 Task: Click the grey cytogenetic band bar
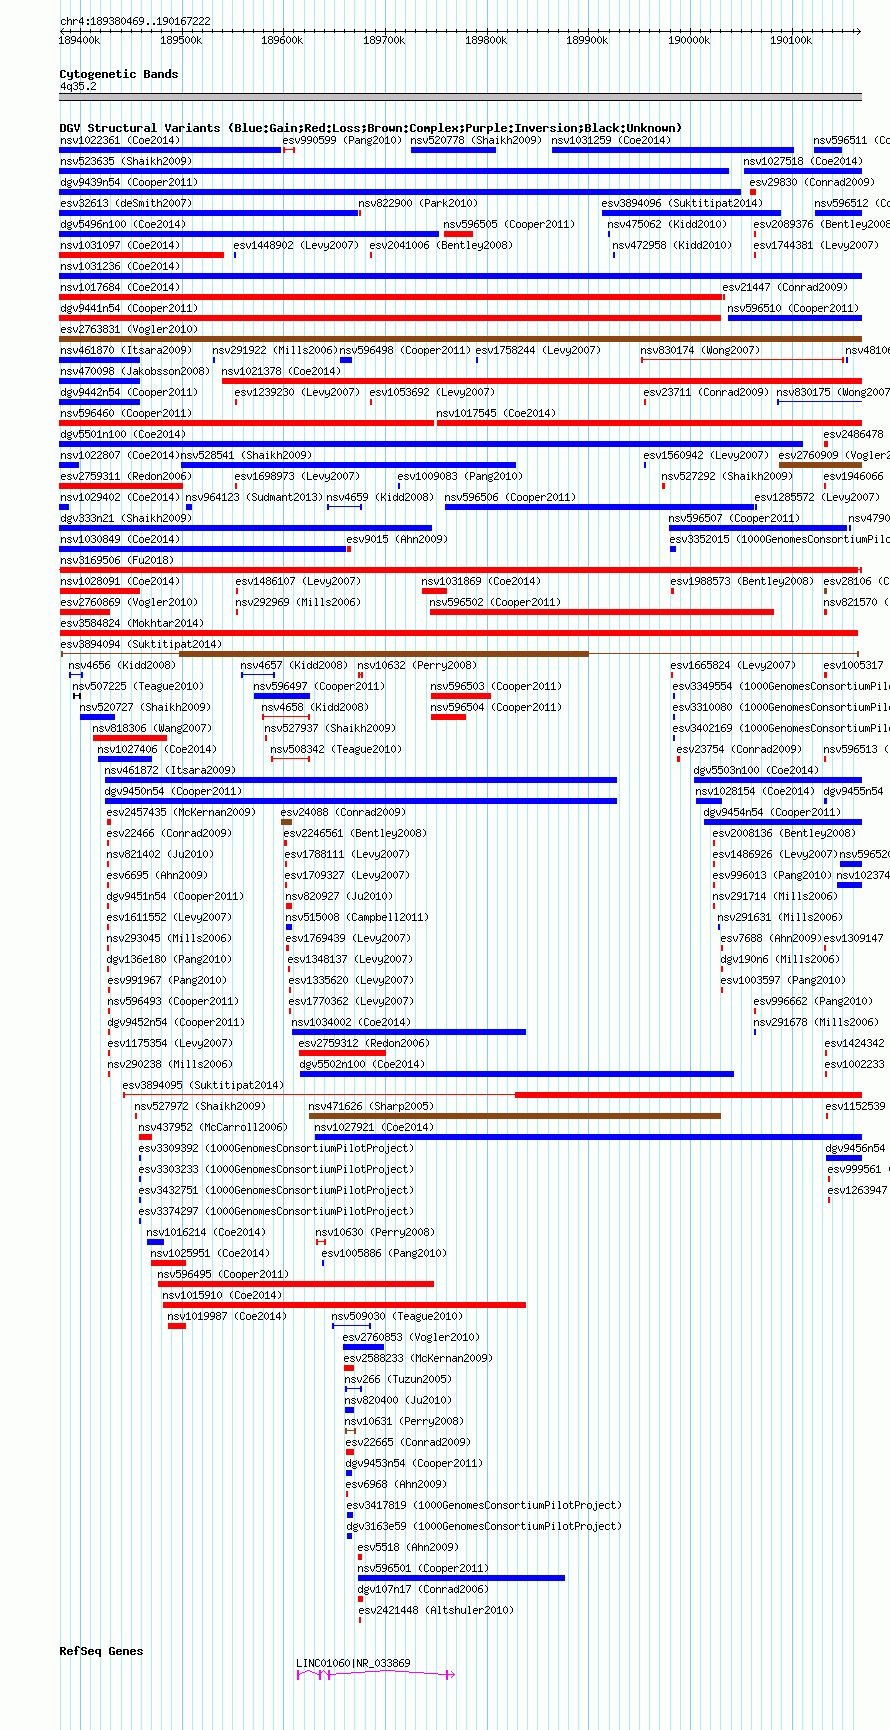pyautogui.click(x=460, y=97)
